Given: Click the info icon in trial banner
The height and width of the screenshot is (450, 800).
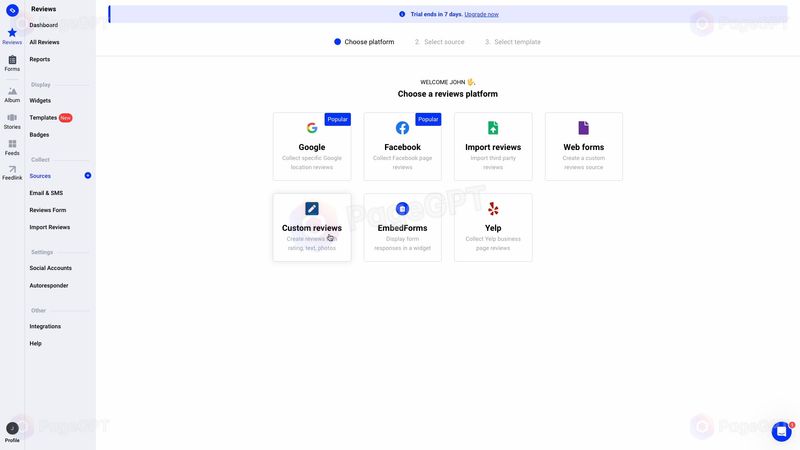Looking at the screenshot, I should (x=402, y=14).
